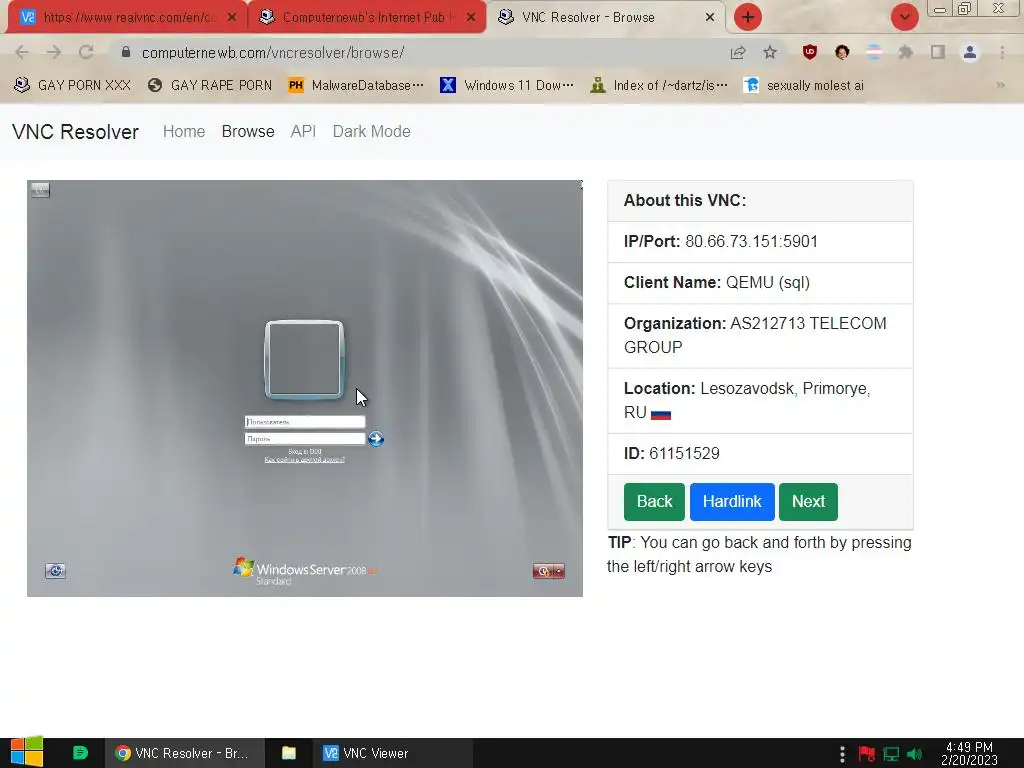Click the share page icon in the address bar

coord(738,52)
